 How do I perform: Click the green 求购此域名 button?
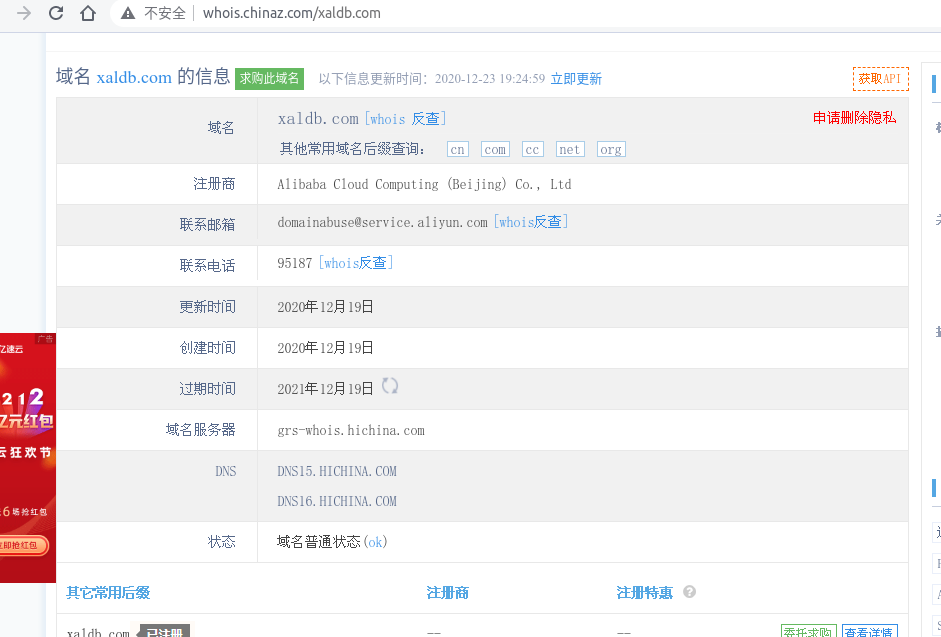(269, 78)
